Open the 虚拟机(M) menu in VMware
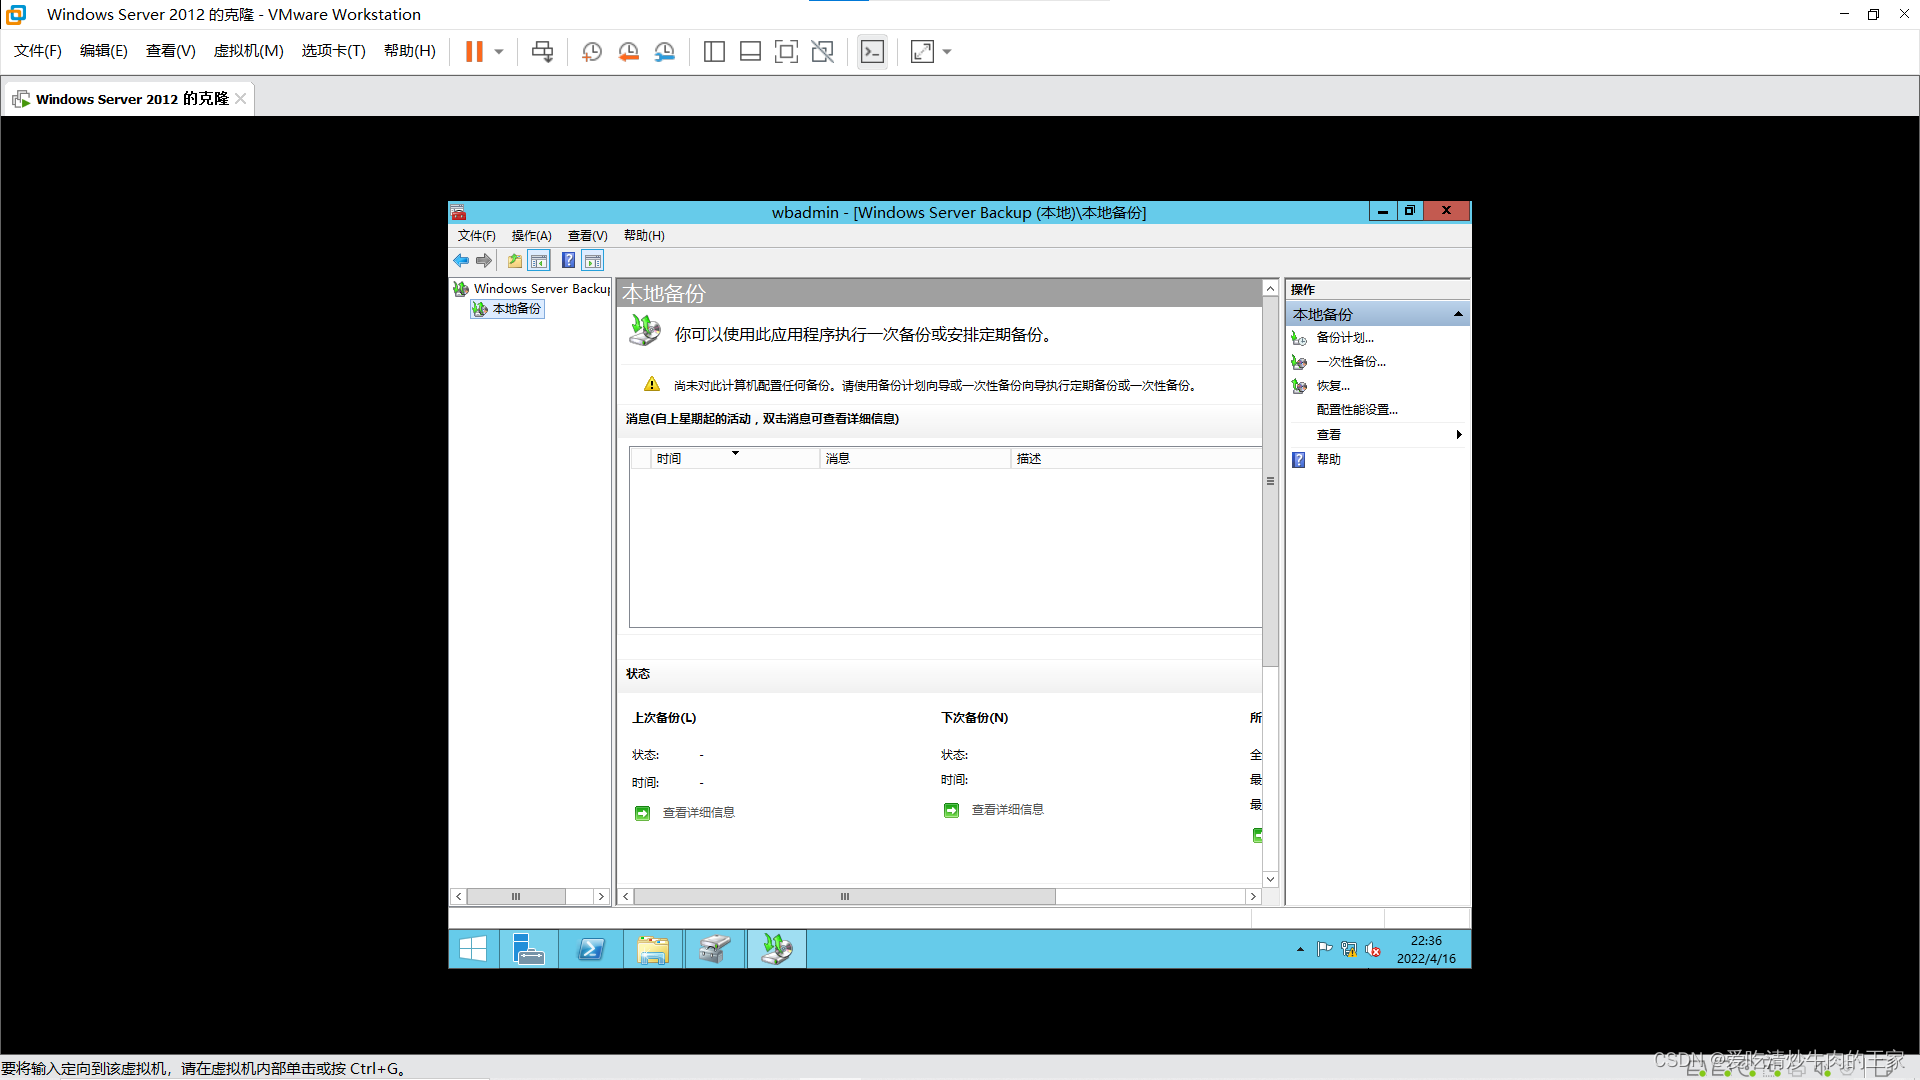The image size is (1920, 1080). pyautogui.click(x=248, y=51)
